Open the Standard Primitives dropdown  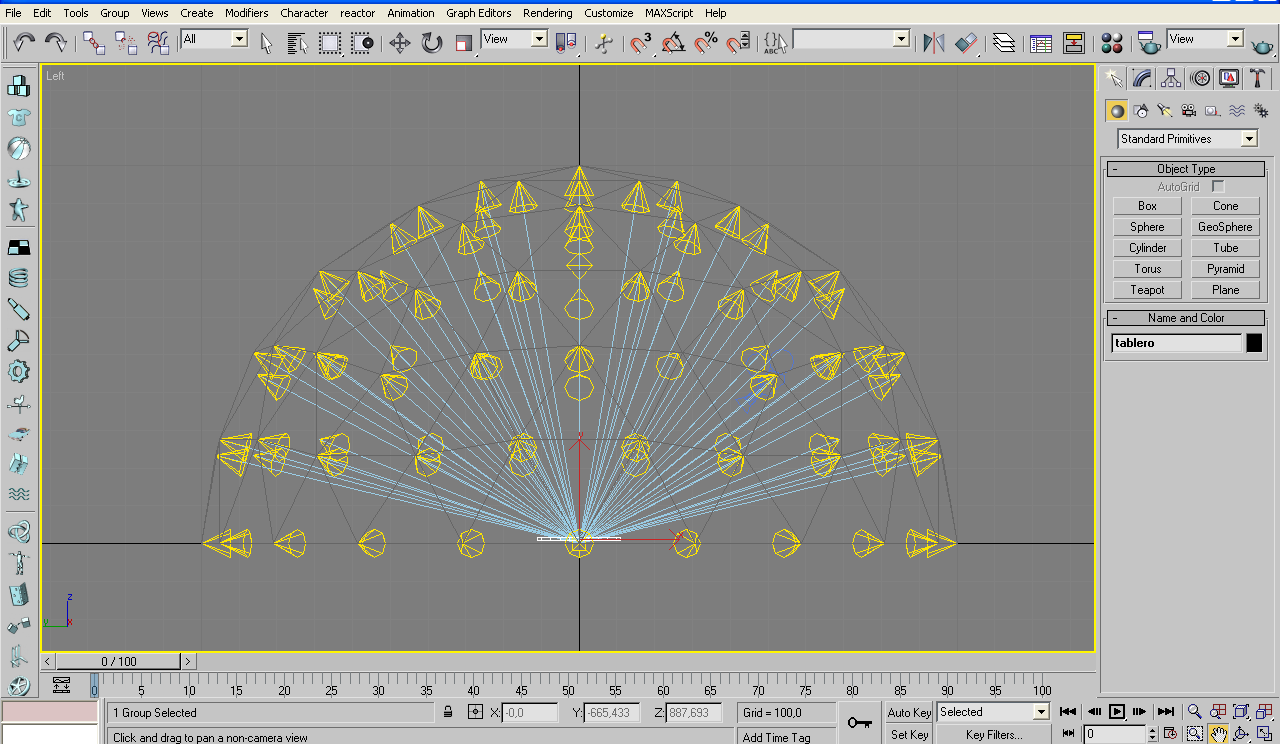click(x=1248, y=139)
